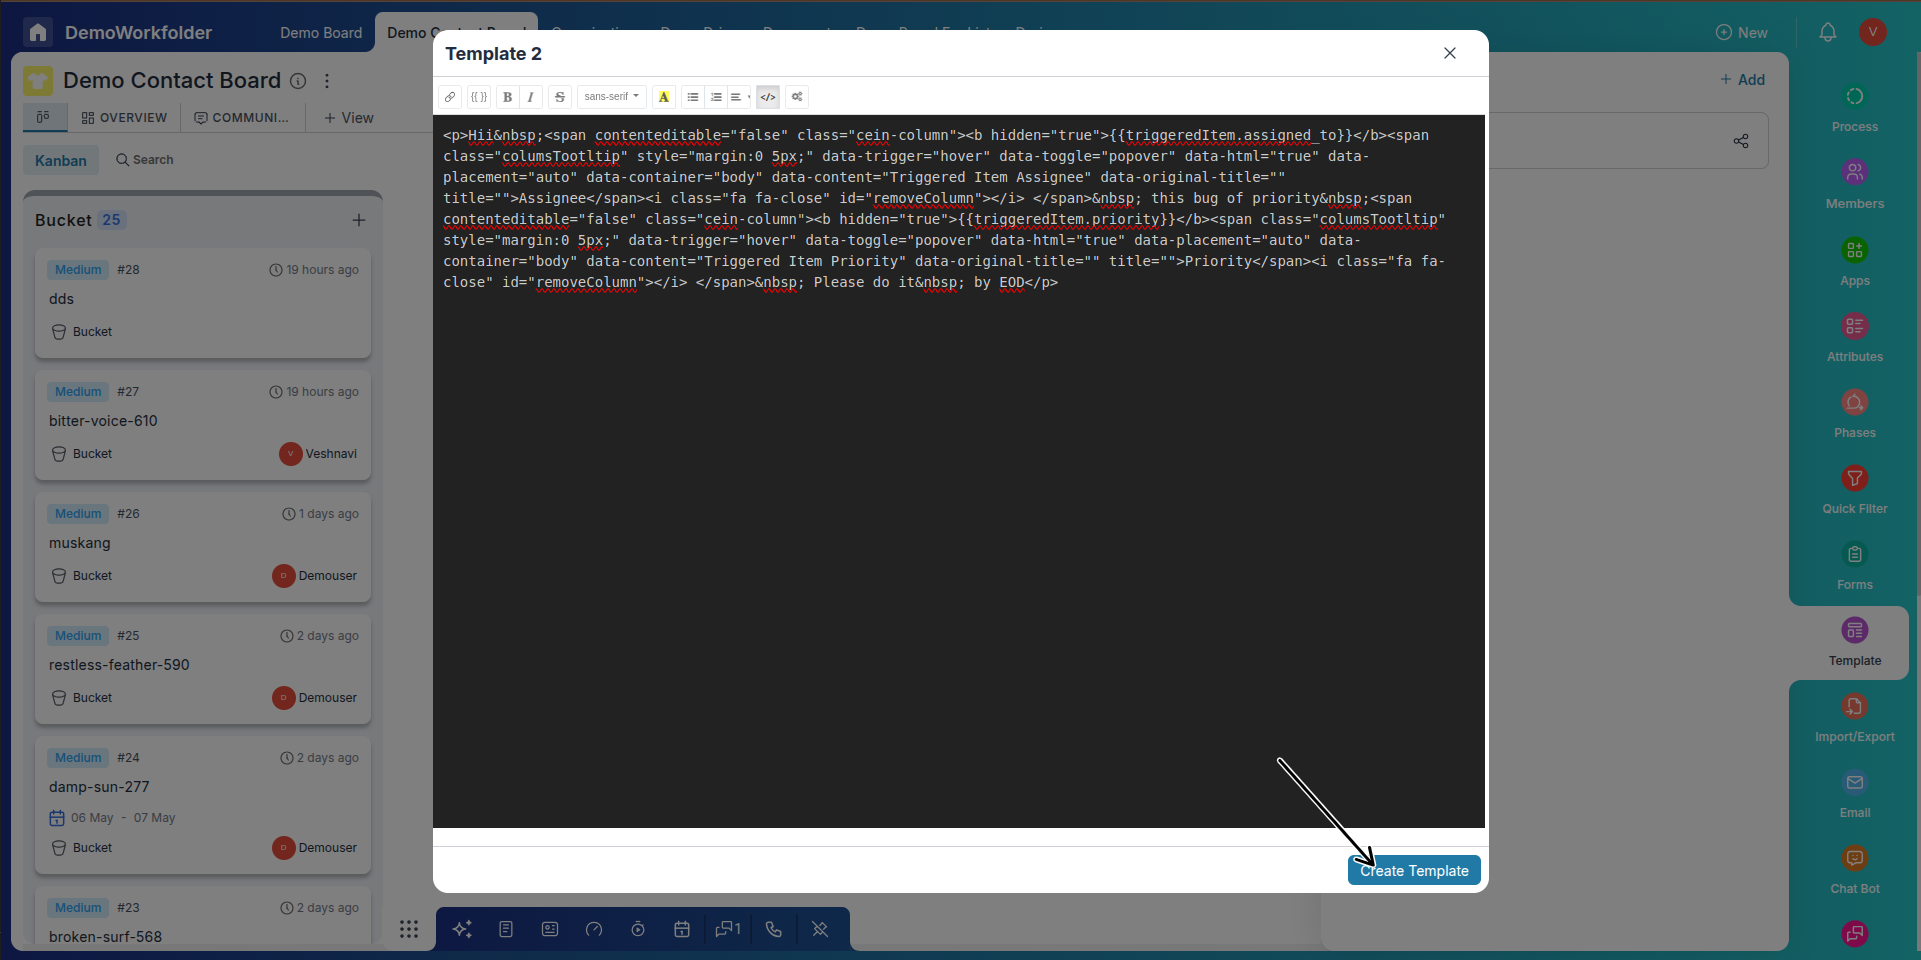Open the sans-serif font dropdown

(611, 97)
